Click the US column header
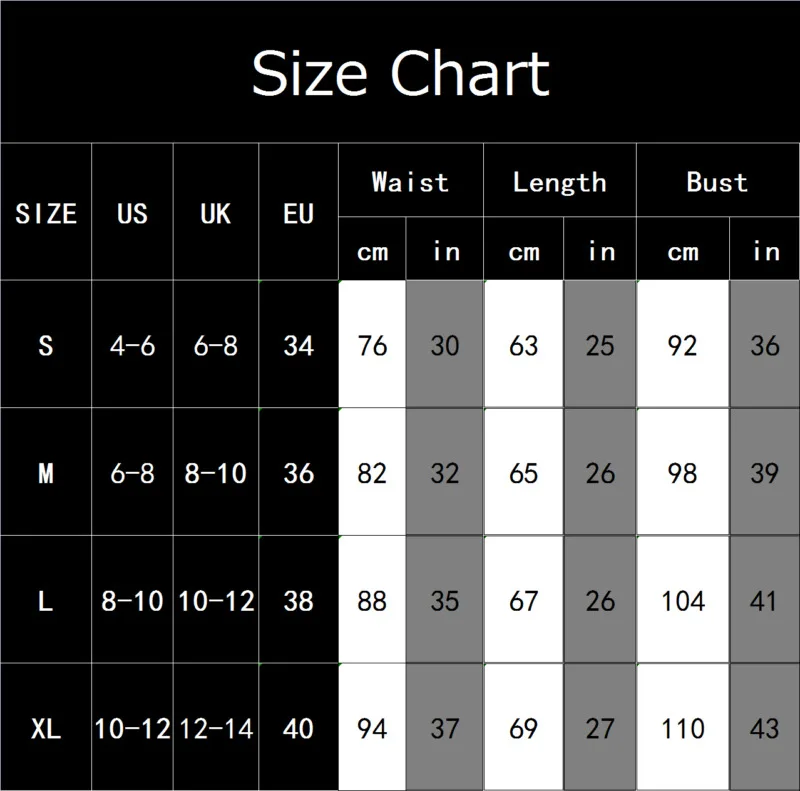Image resolution: width=800 pixels, height=791 pixels. (132, 213)
